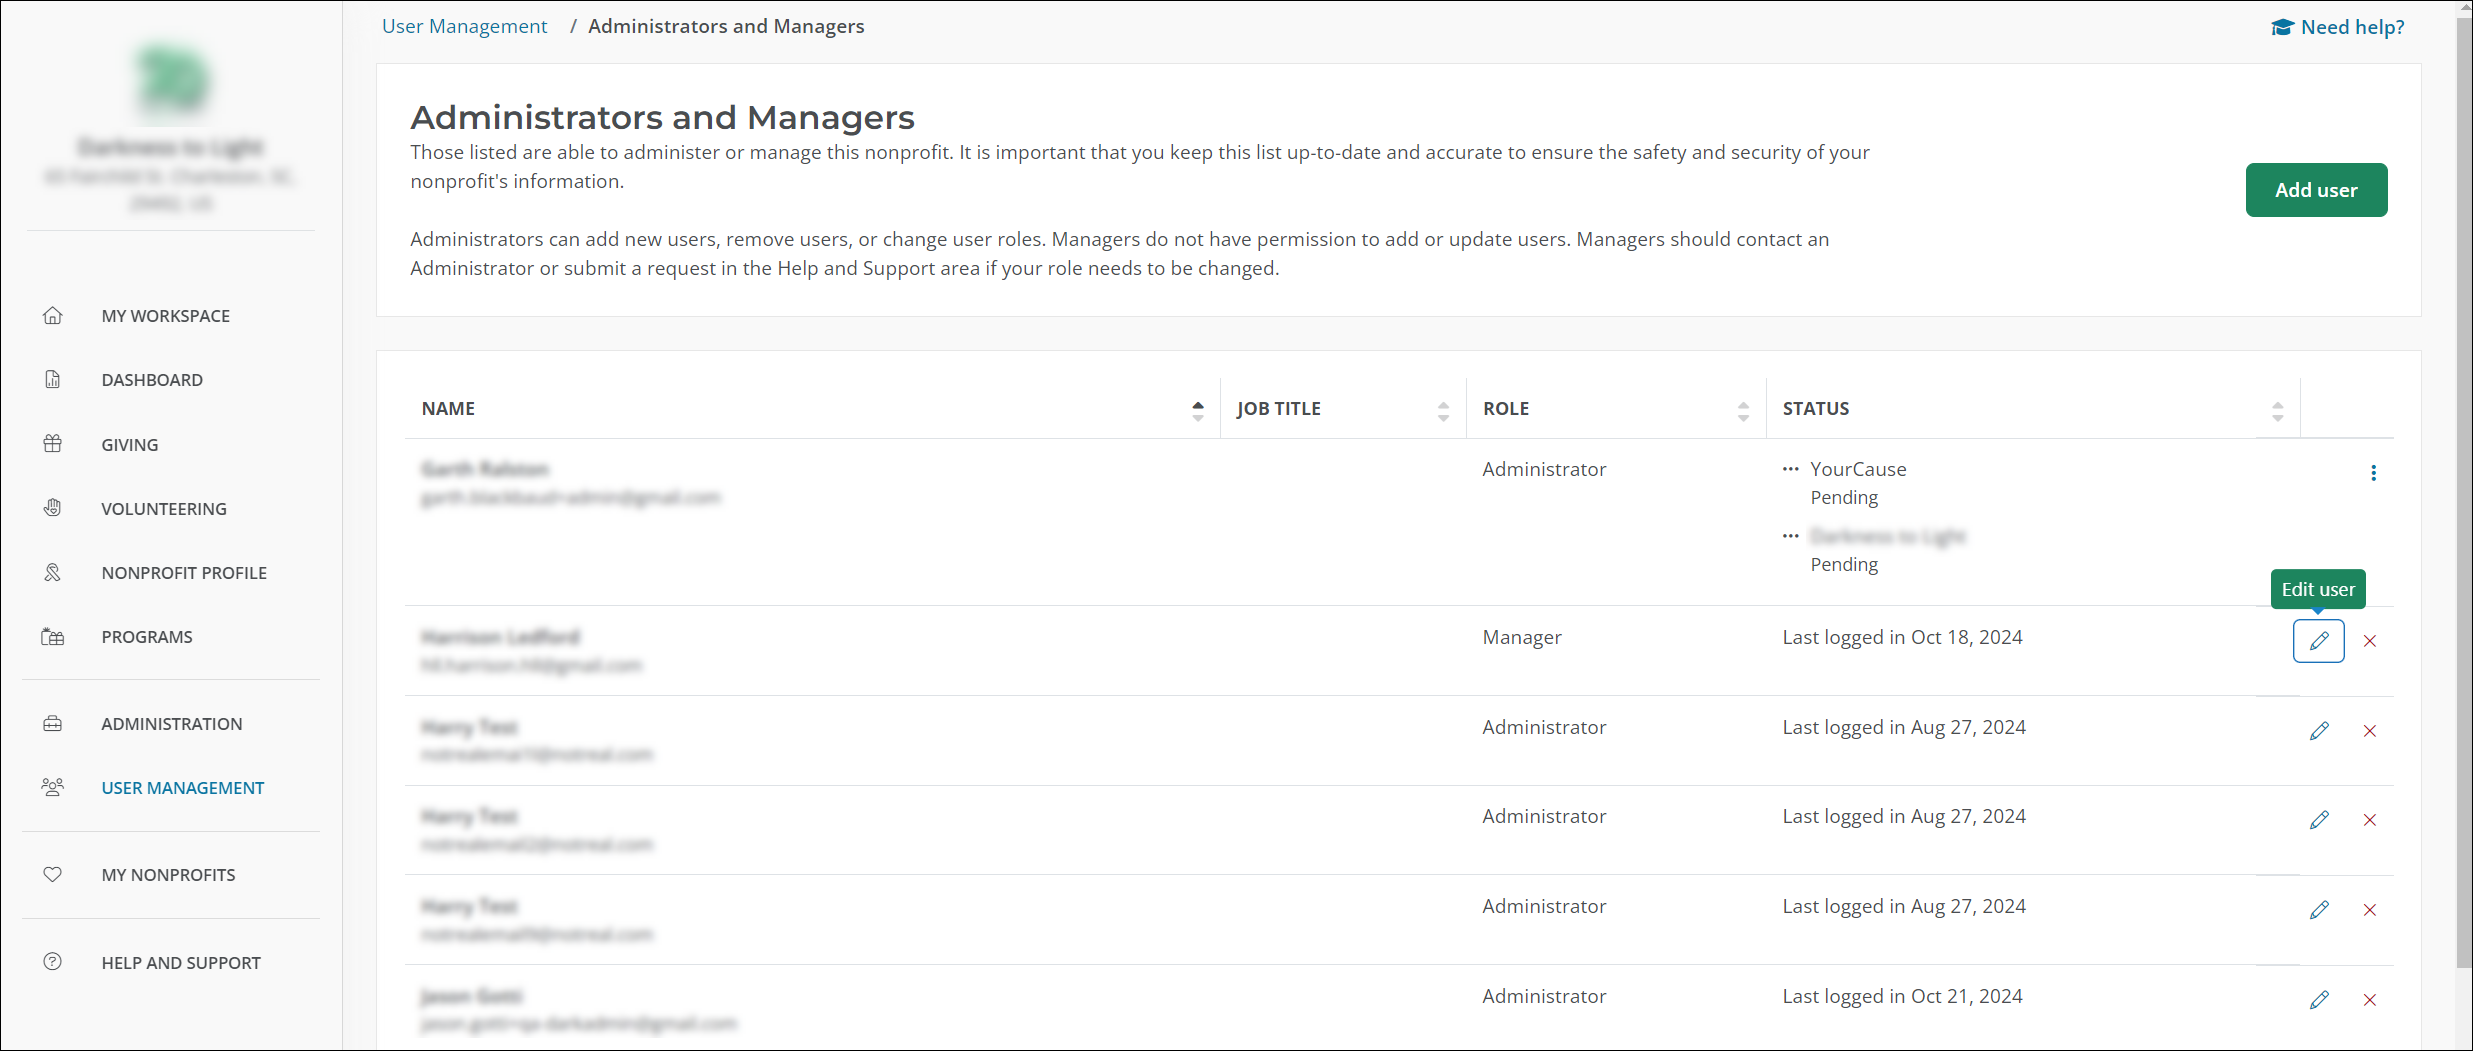
Task: Sort table by Name column
Action: [x=1197, y=409]
